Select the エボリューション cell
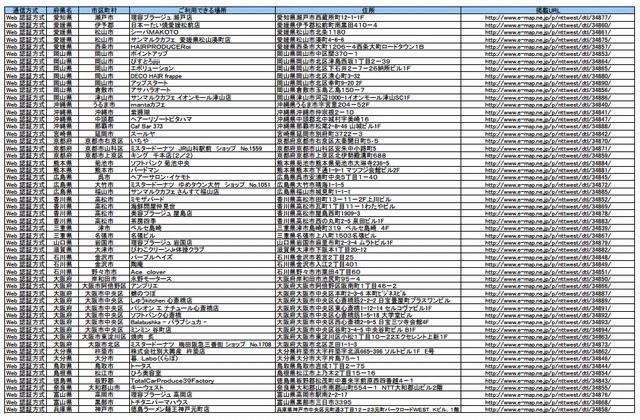 [202, 69]
